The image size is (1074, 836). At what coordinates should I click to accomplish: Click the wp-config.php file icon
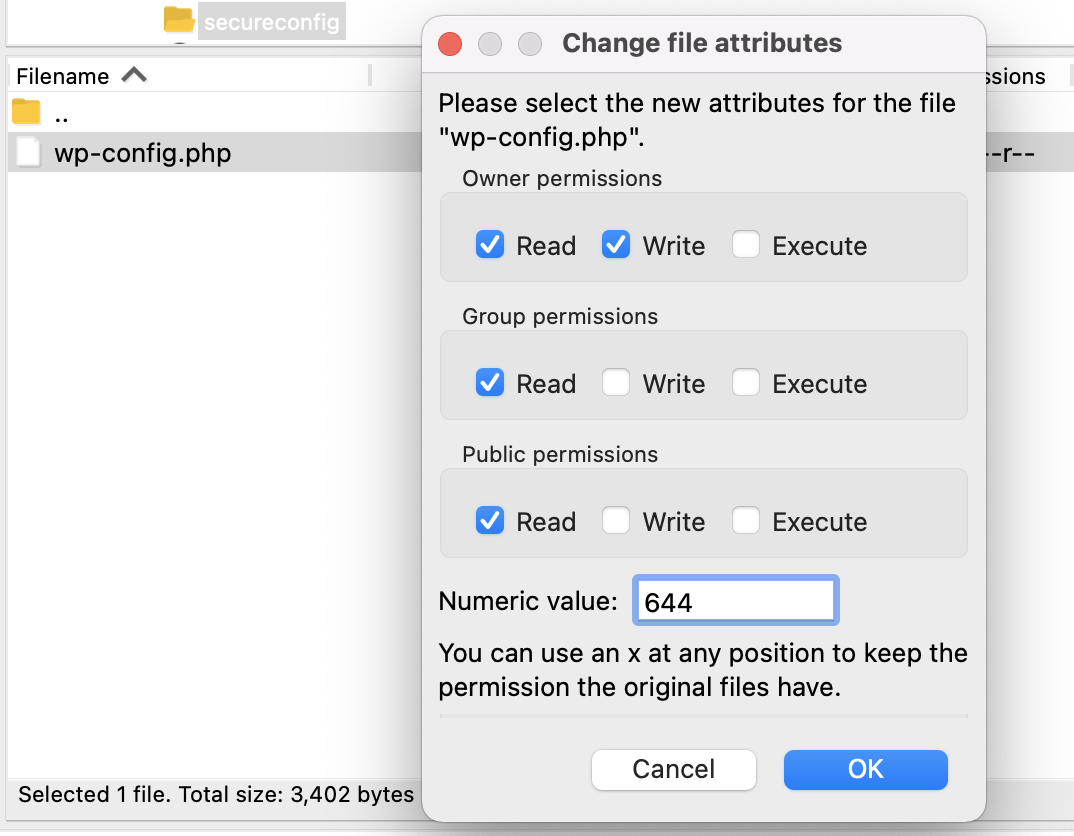tap(25, 152)
